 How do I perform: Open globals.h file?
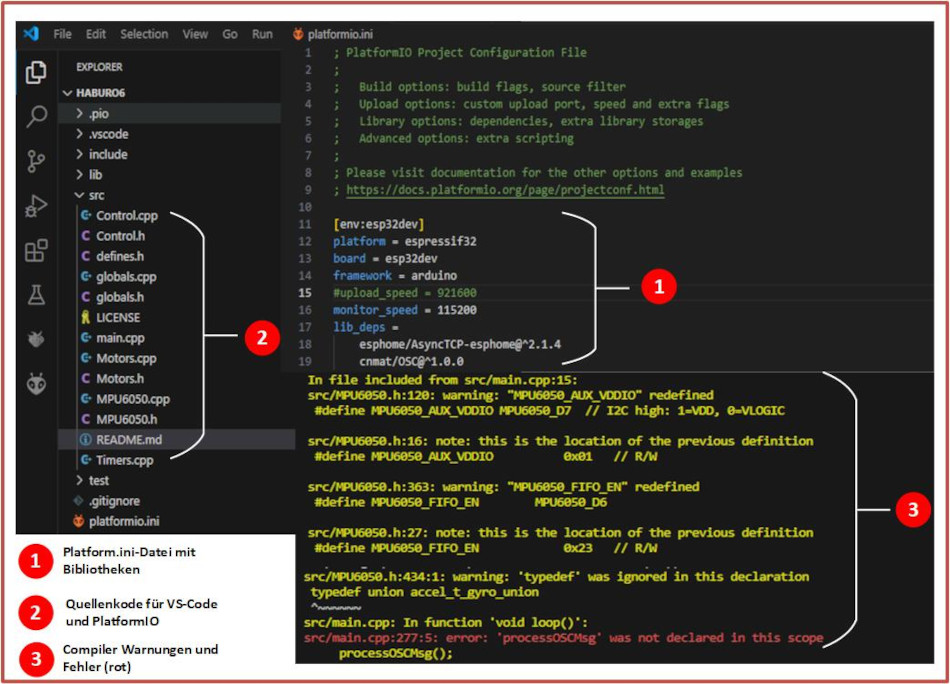pos(113,297)
